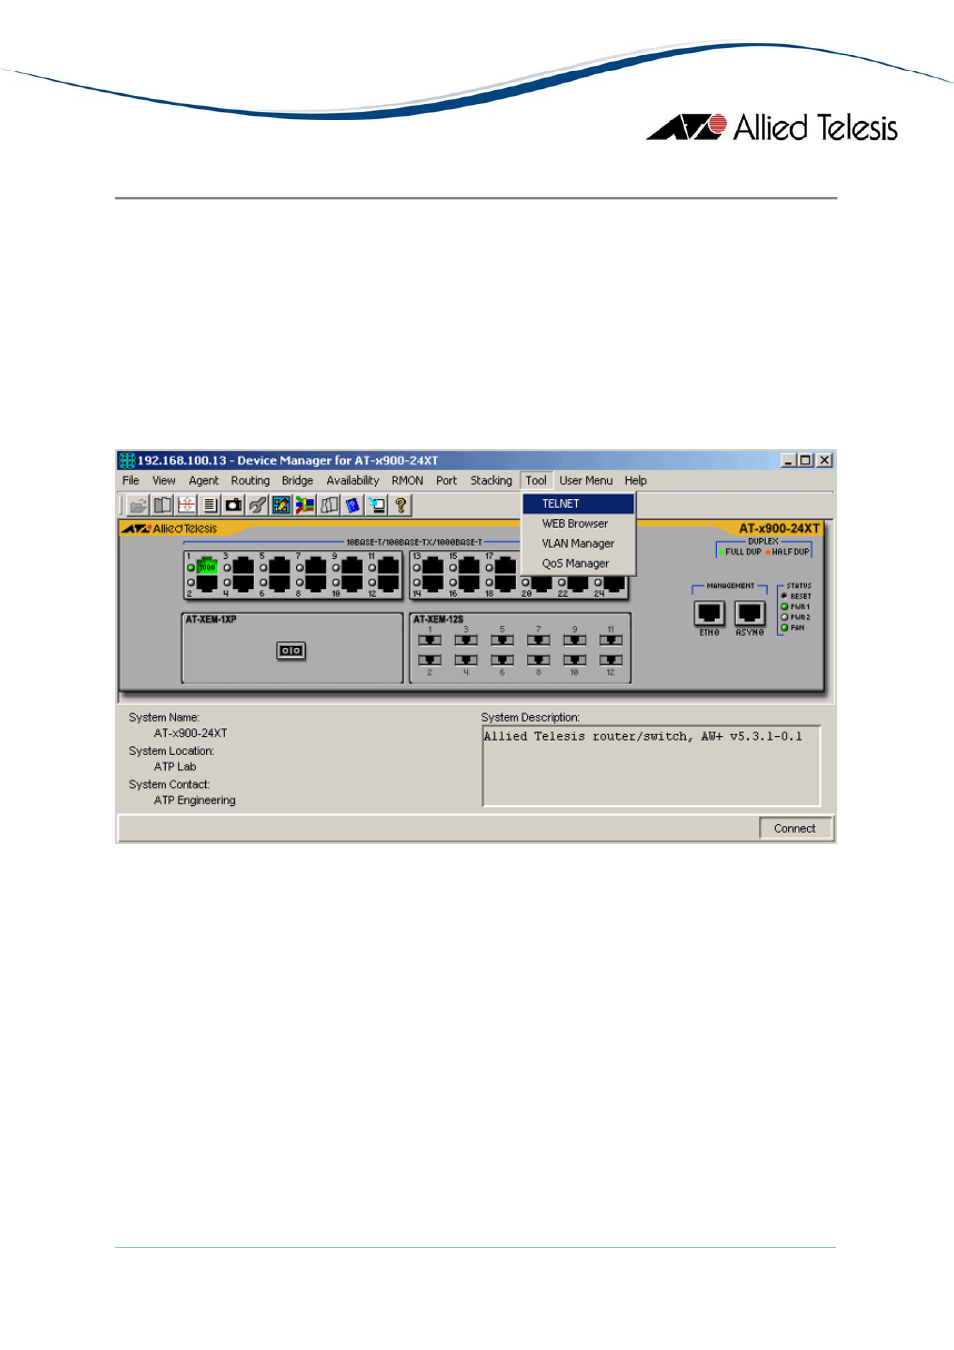954x1350 pixels.
Task: Click the Tool menu header
Action: pyautogui.click(x=536, y=481)
